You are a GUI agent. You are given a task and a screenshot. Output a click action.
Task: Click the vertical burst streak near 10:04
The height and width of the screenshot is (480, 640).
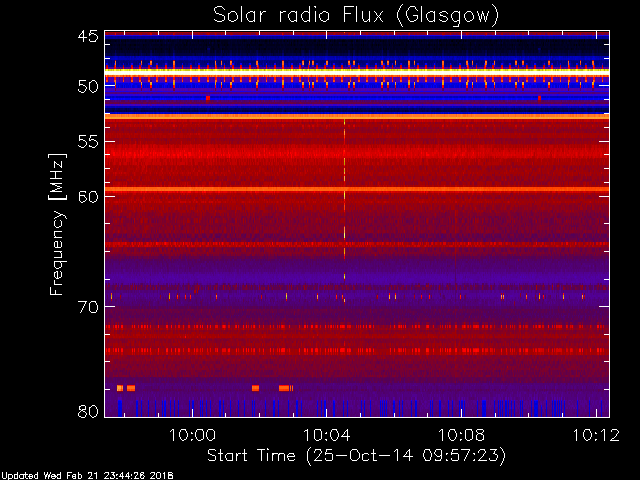(x=344, y=210)
